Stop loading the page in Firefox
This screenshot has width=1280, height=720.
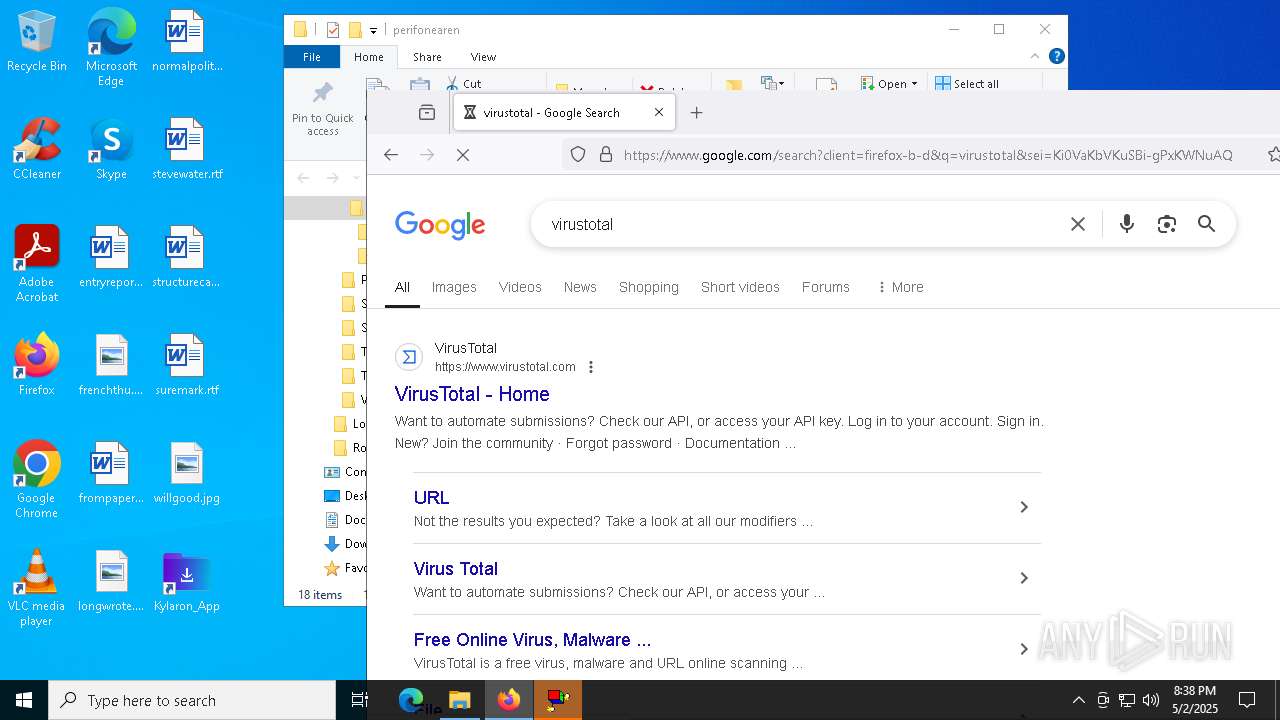463,155
